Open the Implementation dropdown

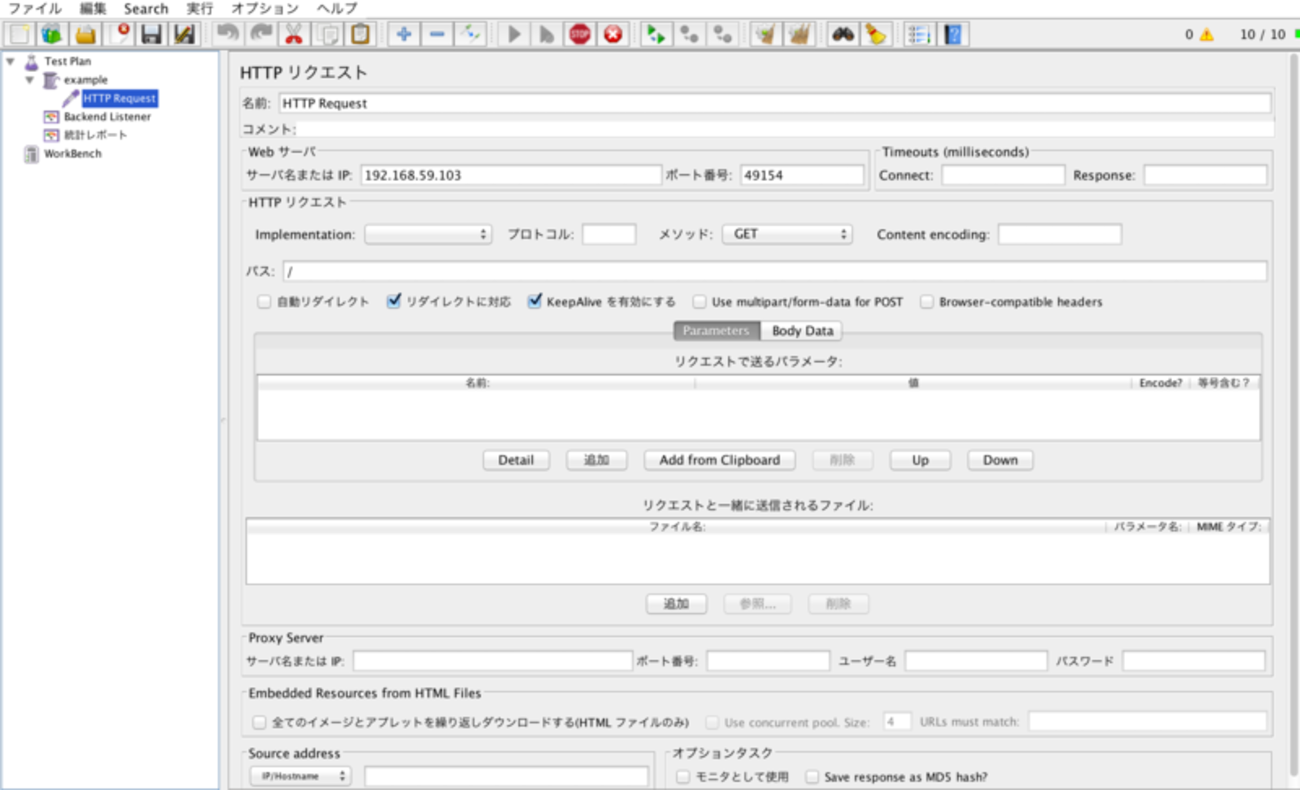(428, 234)
